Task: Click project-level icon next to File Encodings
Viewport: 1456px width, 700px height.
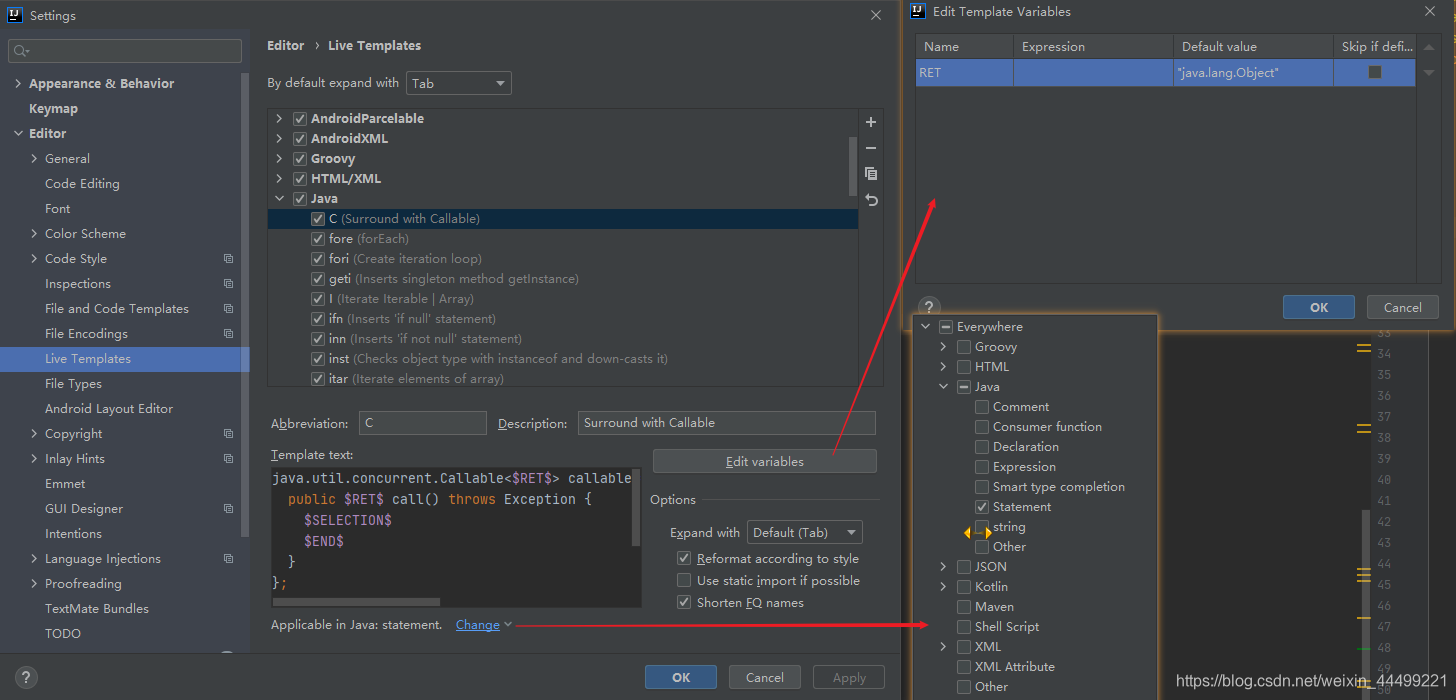Action: 228,334
